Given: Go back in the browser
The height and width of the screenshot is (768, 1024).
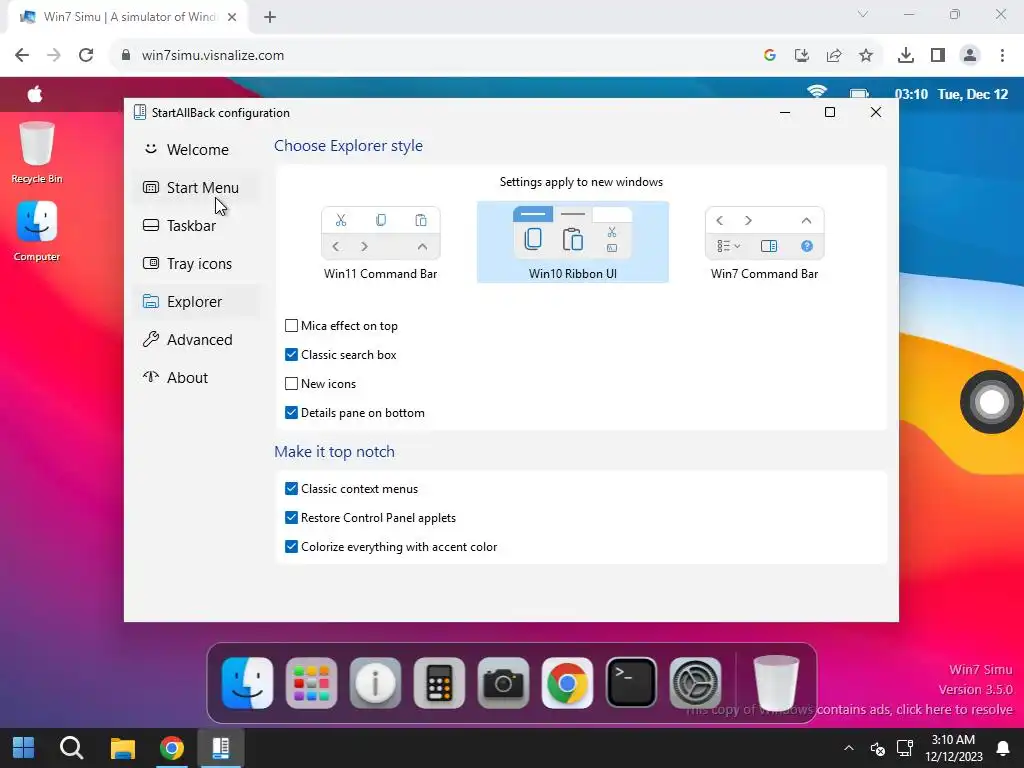Looking at the screenshot, I should [22, 55].
